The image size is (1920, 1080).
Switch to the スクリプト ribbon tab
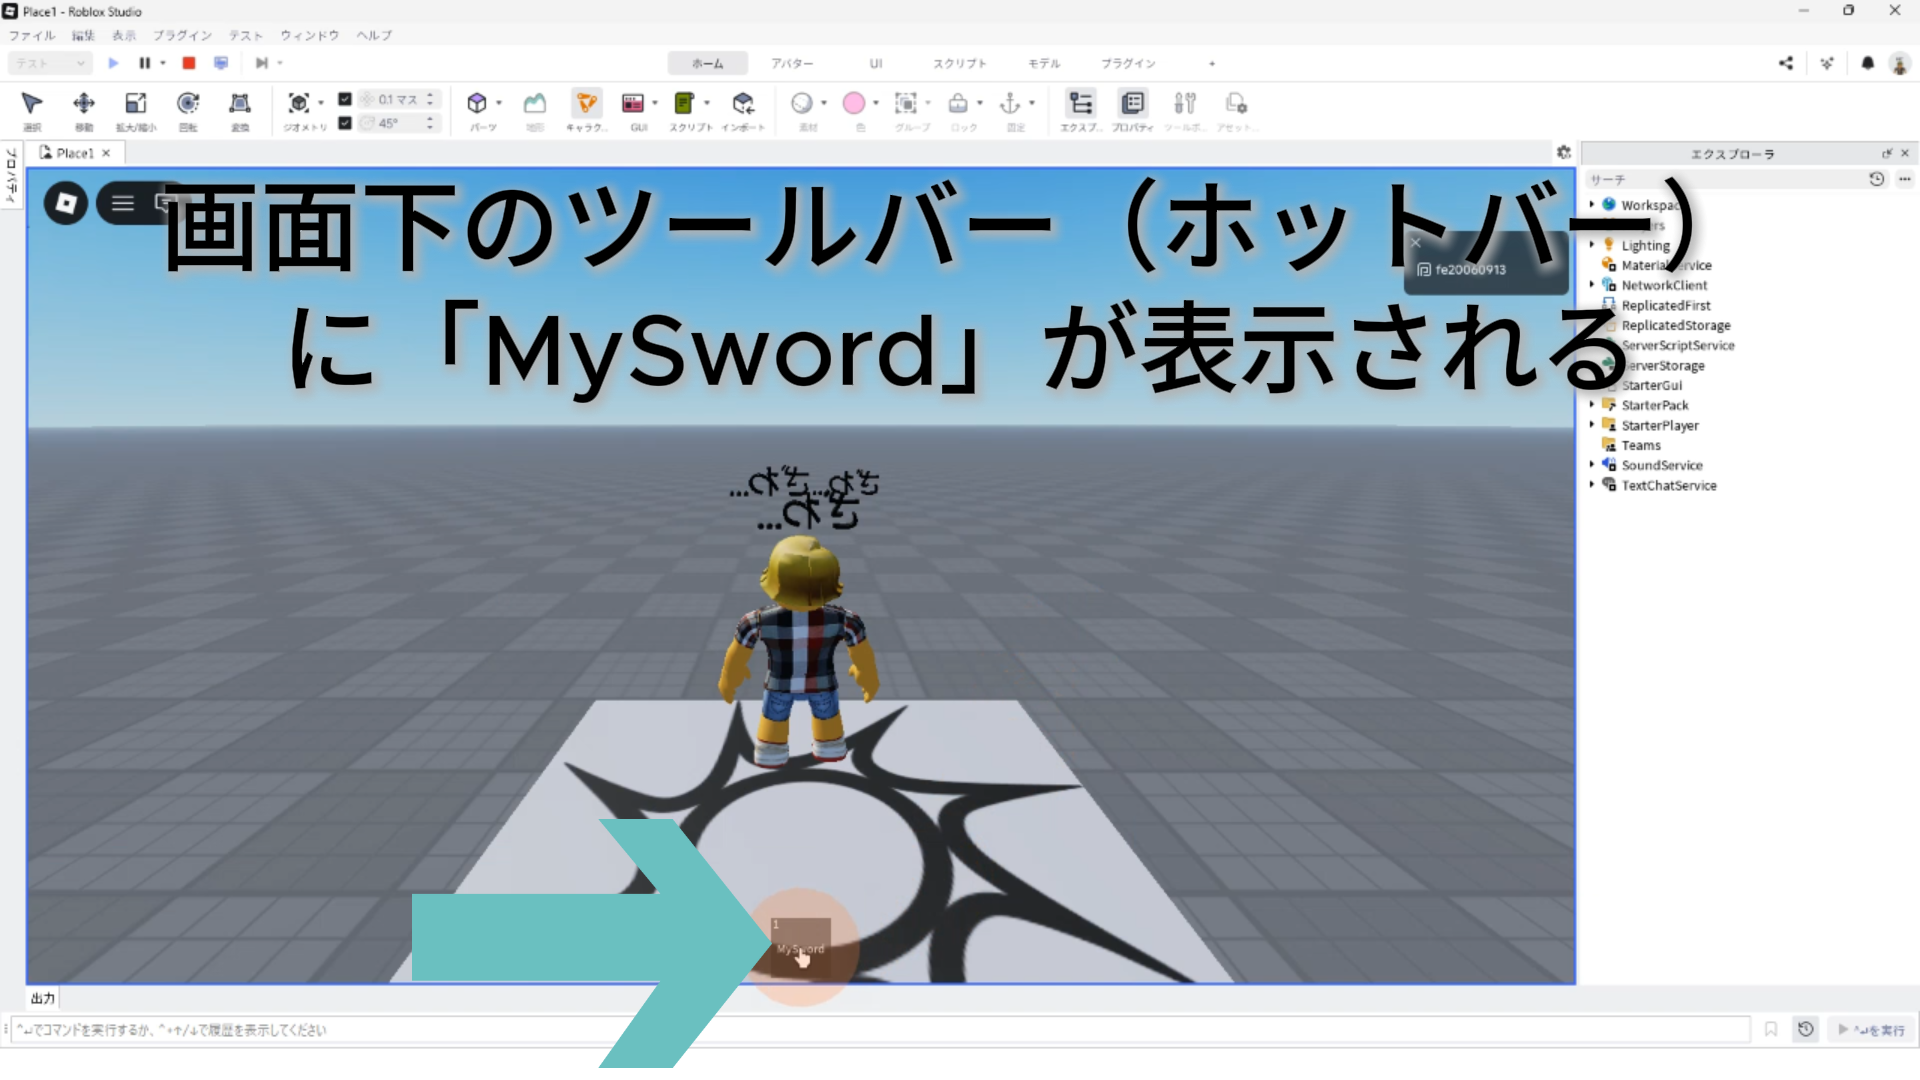(959, 63)
